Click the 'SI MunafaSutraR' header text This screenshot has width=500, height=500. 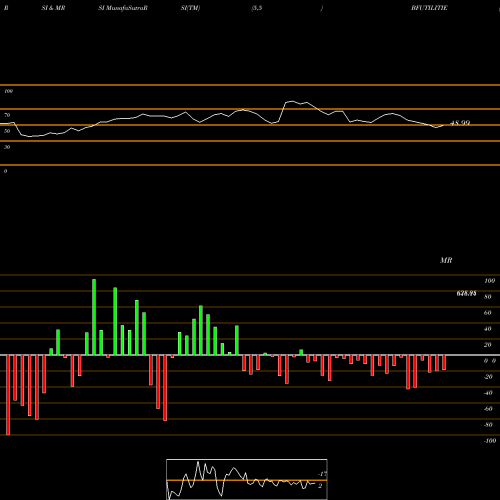pos(123,8)
